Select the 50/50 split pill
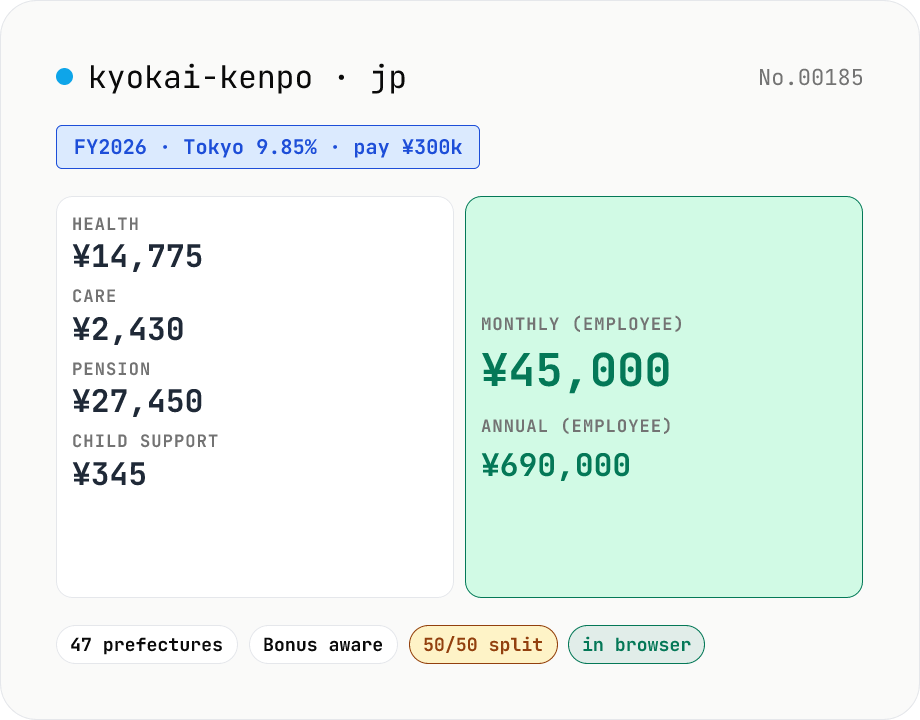This screenshot has height=720, width=920. click(483, 644)
